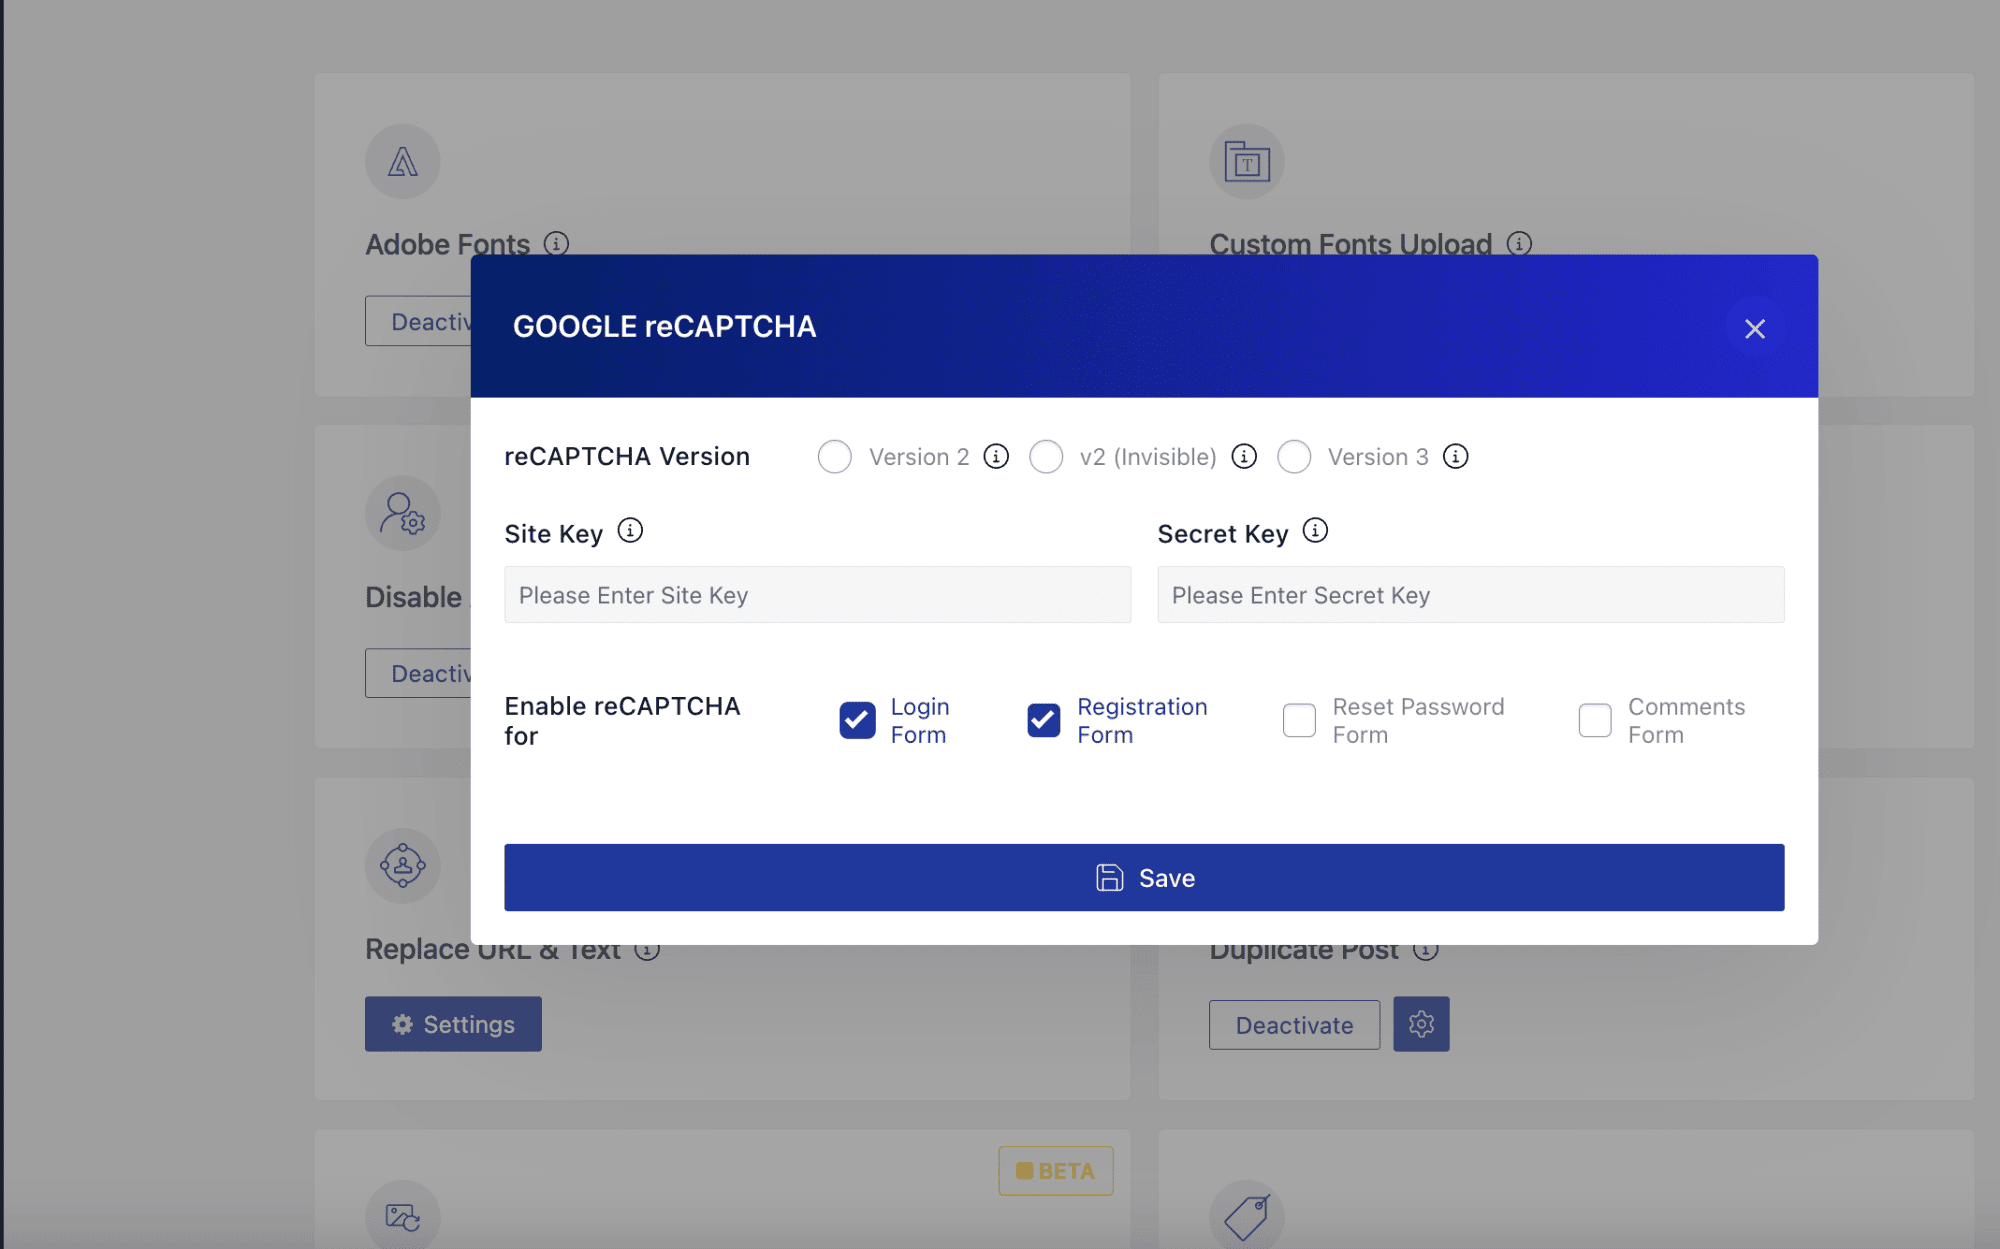Click the Registration Form label
The height and width of the screenshot is (1249, 2000).
coord(1142,720)
